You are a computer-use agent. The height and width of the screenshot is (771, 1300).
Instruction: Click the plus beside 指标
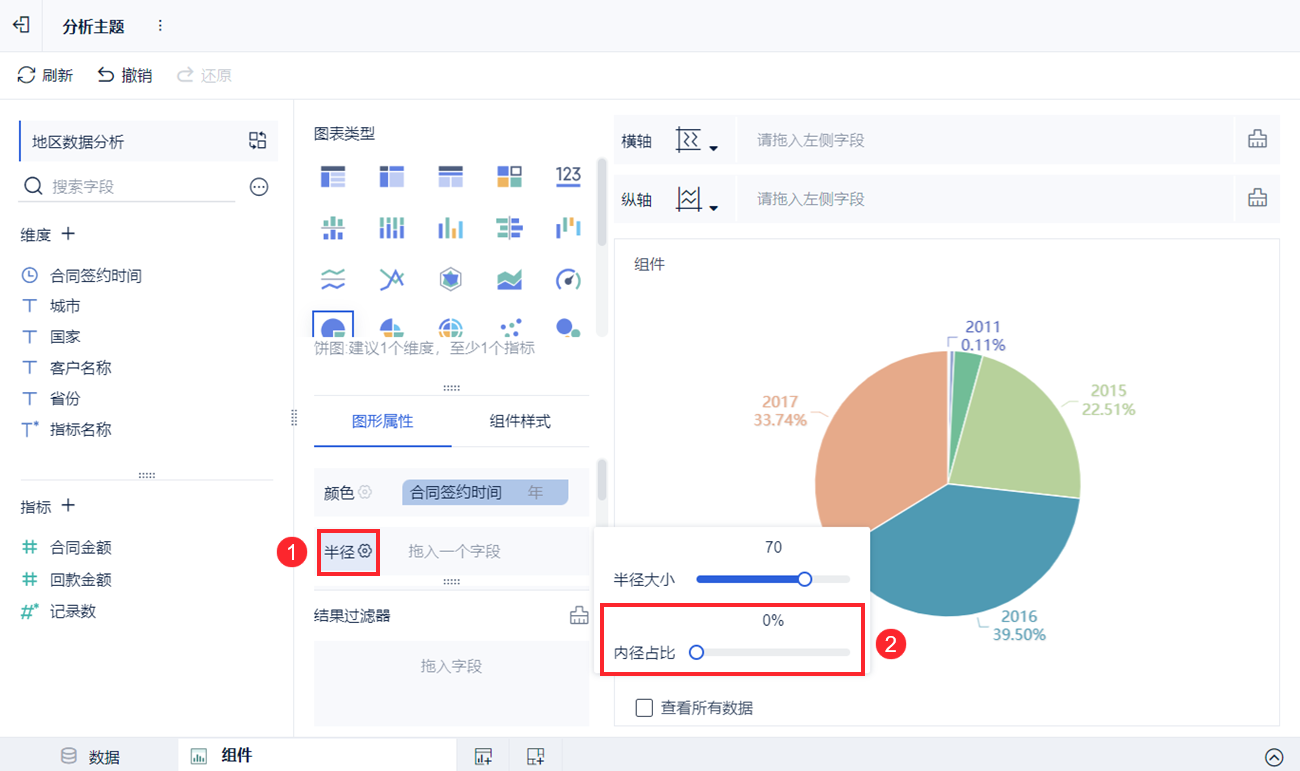68,506
